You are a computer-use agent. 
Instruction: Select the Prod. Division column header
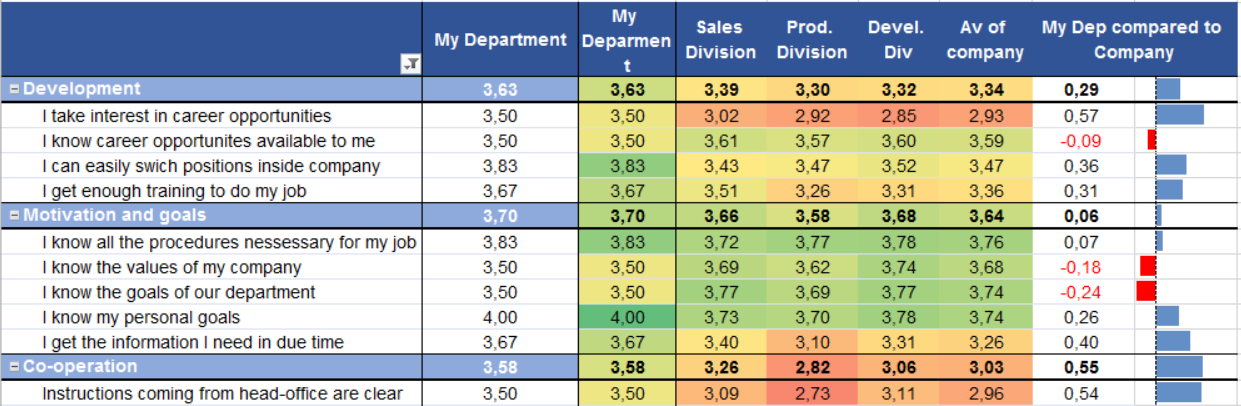click(x=811, y=40)
